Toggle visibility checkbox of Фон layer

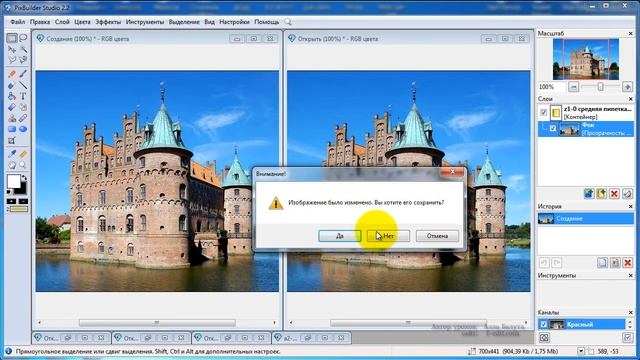(x=553, y=129)
